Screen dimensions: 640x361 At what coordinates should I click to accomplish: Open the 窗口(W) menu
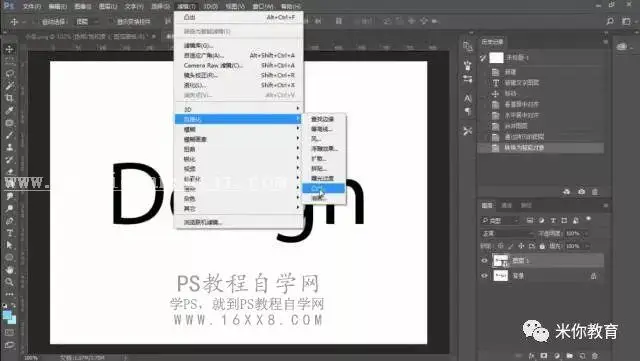263,6
